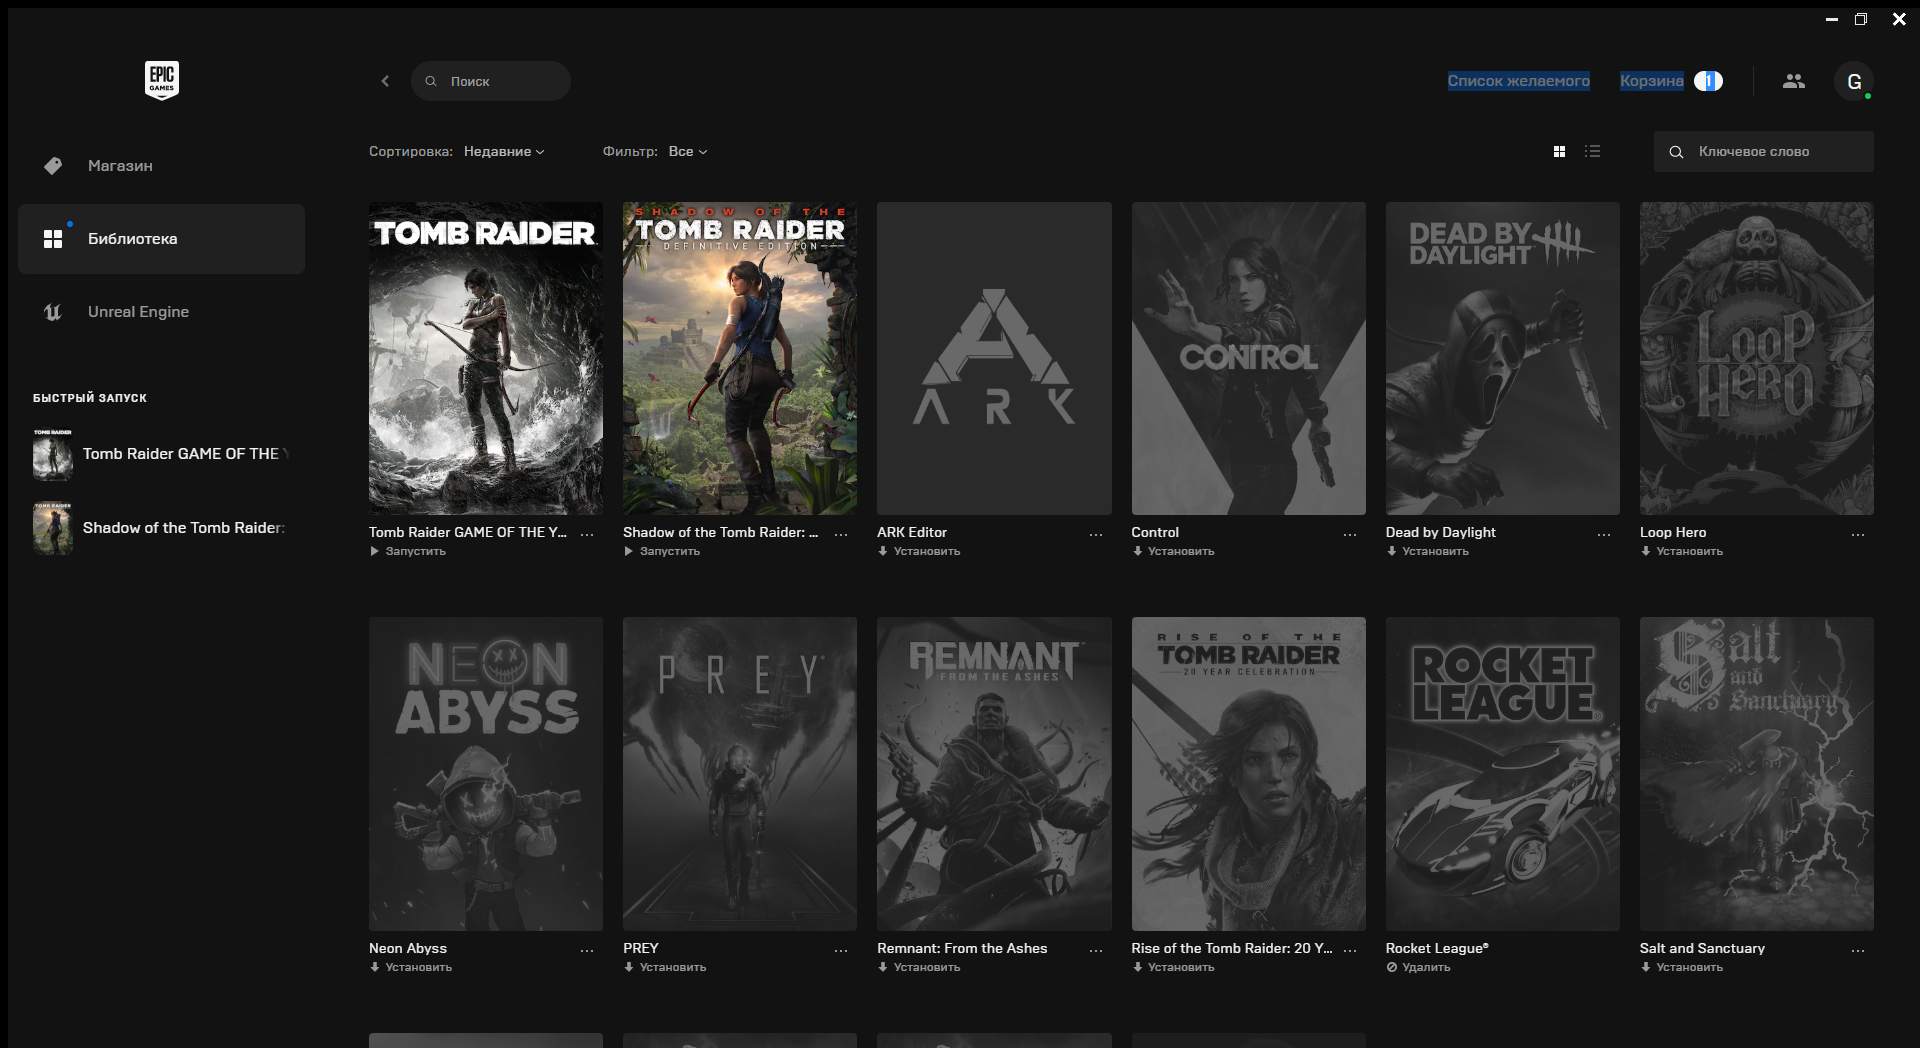Click the Control cover
Image resolution: width=1920 pixels, height=1048 pixels.
pos(1248,358)
